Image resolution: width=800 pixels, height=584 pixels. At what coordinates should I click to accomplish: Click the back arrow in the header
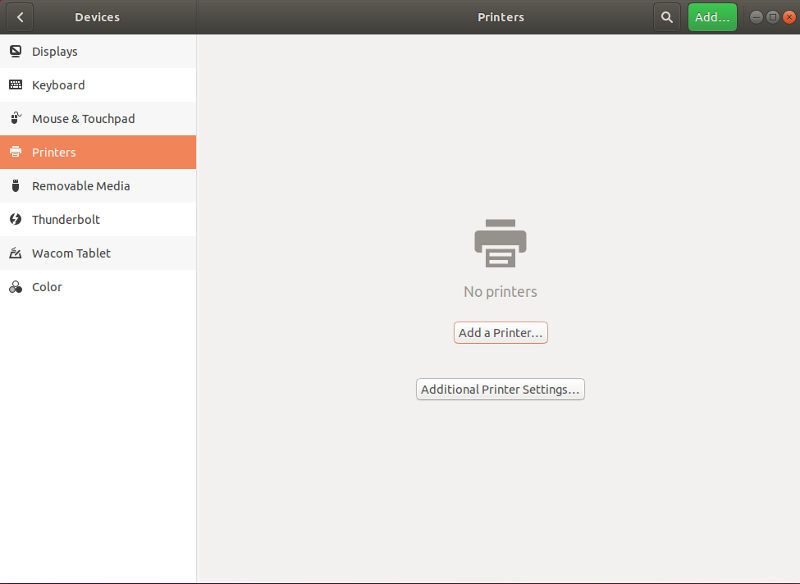tap(19, 17)
